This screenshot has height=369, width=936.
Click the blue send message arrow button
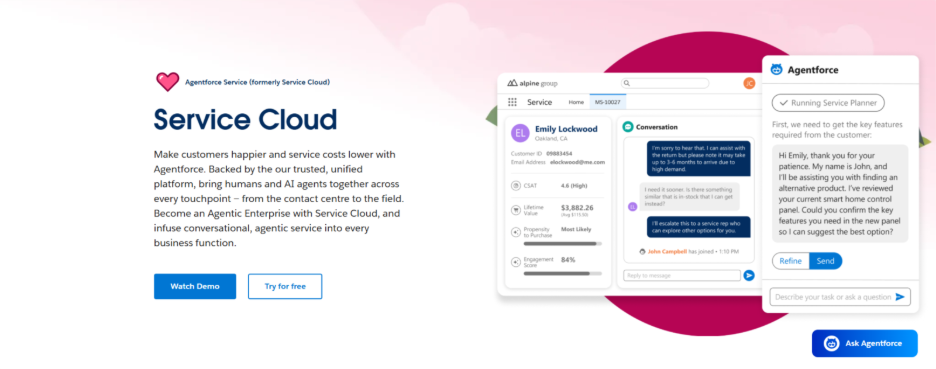coord(749,275)
